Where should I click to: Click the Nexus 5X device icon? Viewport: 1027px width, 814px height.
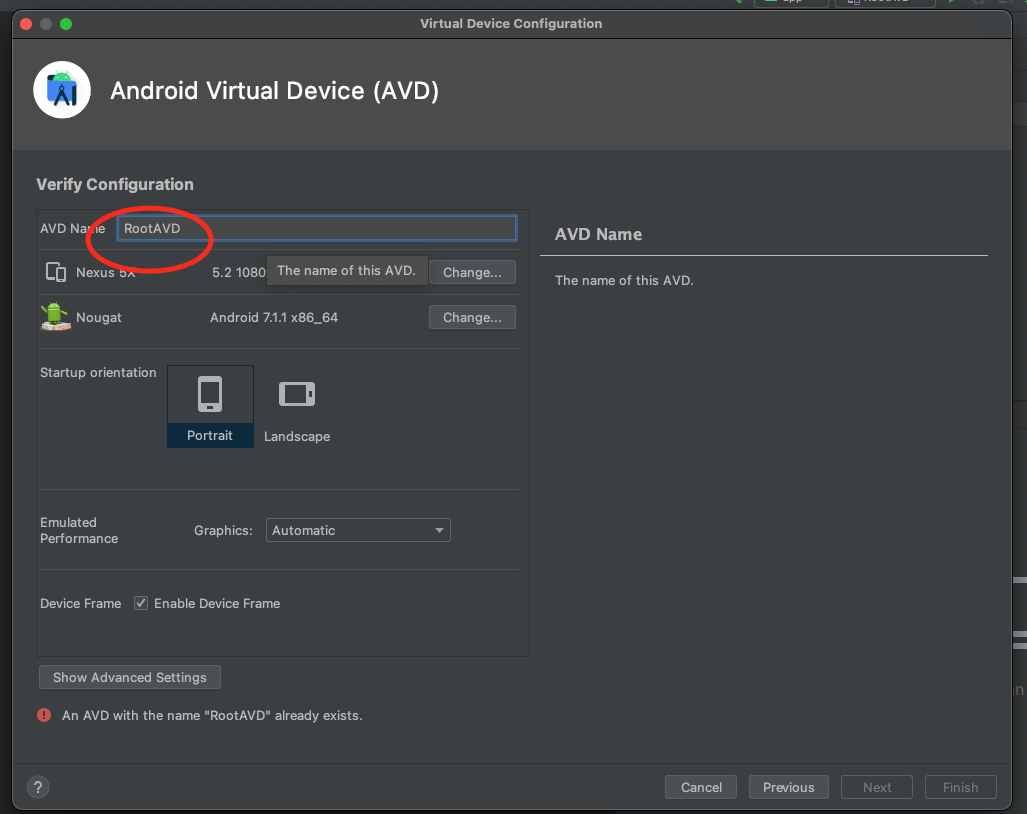56,272
